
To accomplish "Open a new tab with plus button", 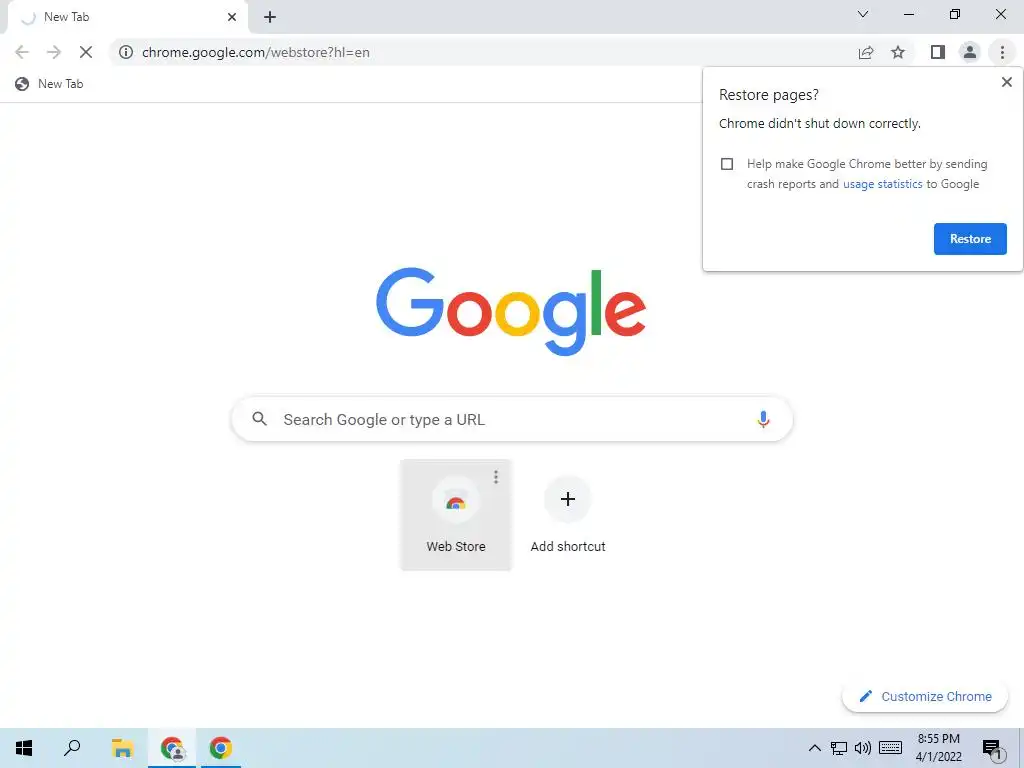I will (270, 17).
